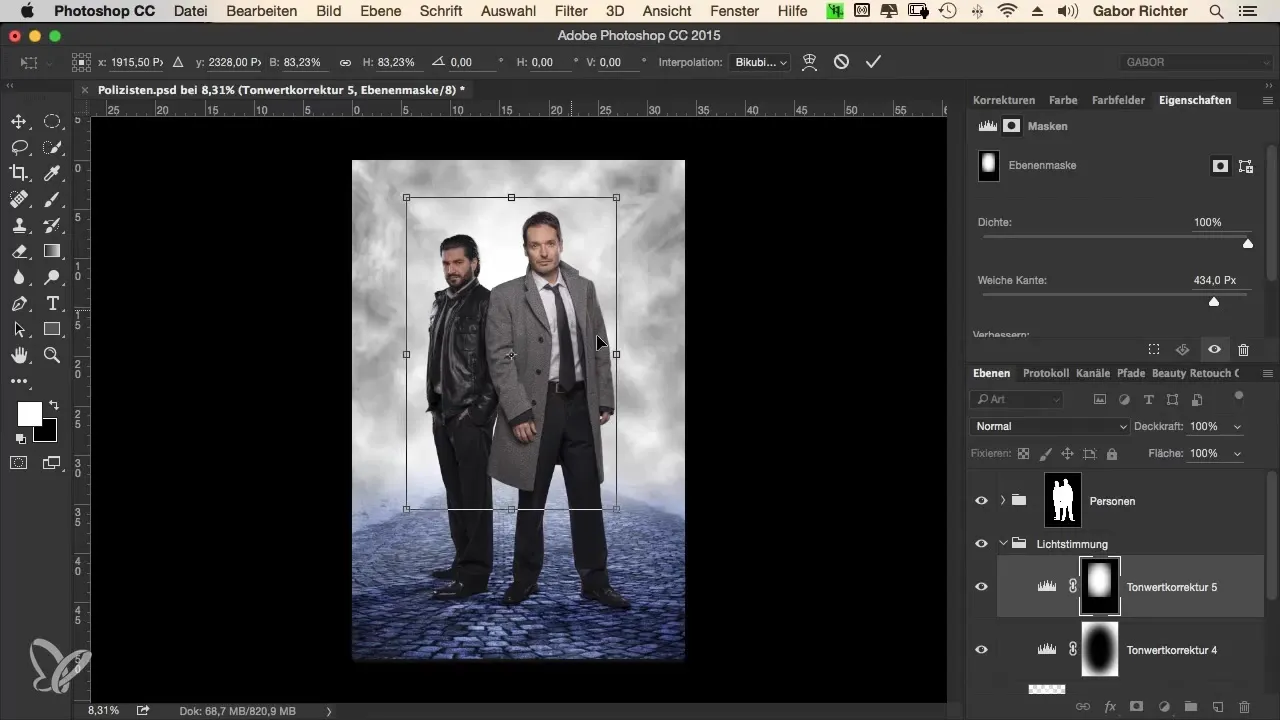This screenshot has width=1280, height=720.
Task: Toggle the width-height link in options bar
Action: click(x=345, y=62)
